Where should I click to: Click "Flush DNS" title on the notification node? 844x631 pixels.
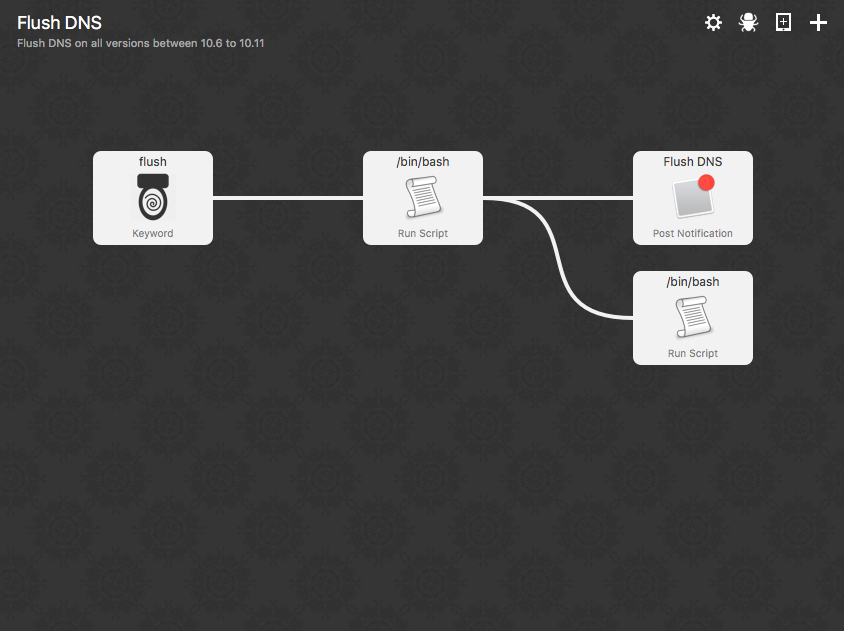[x=692, y=161]
